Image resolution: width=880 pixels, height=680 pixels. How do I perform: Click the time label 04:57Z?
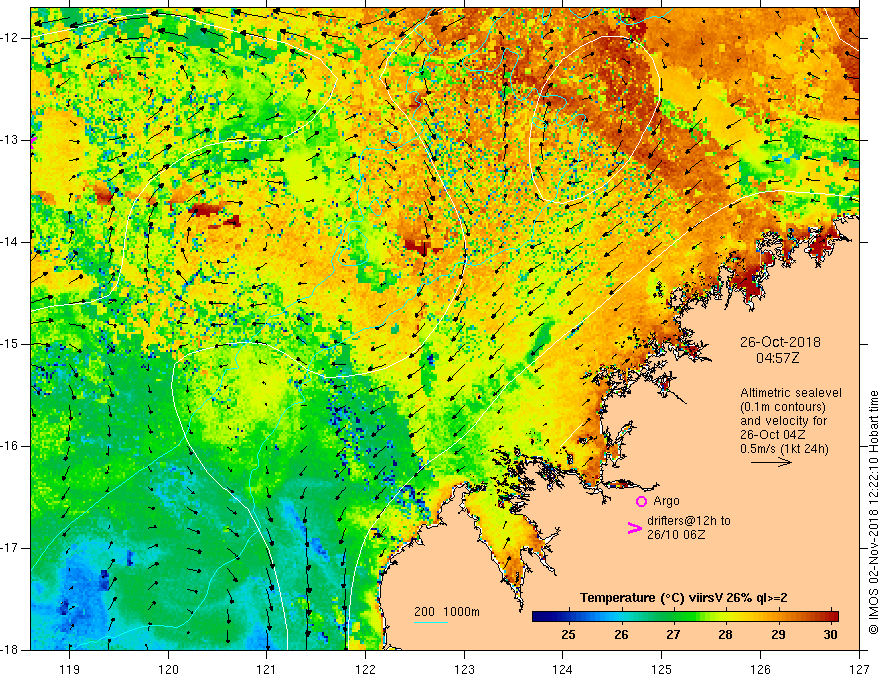coord(777,358)
